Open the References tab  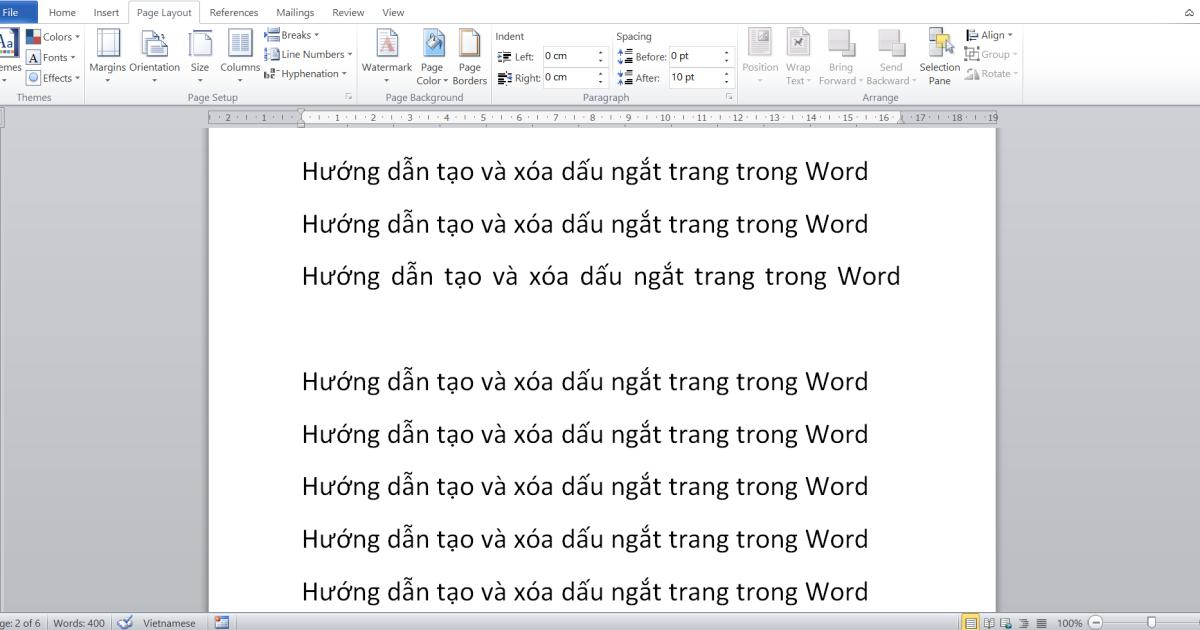[x=233, y=12]
